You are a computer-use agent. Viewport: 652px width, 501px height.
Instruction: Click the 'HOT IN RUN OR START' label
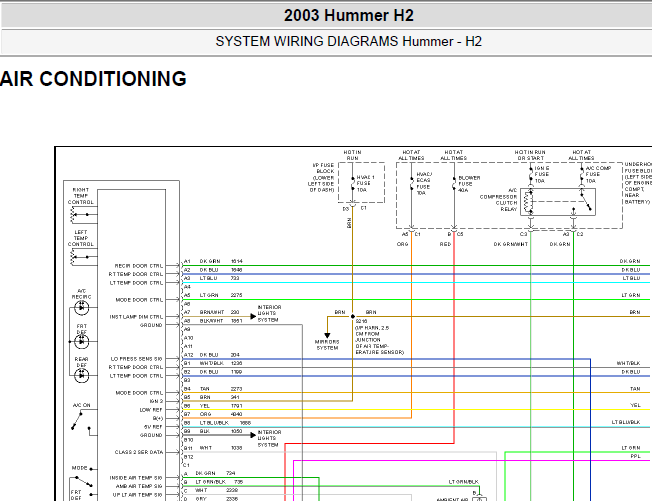530,155
